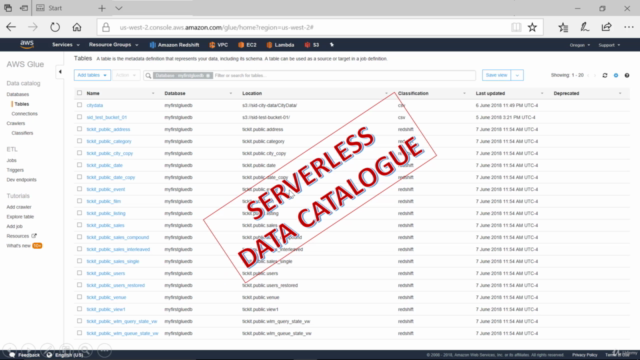Open Connections in sidebar
Image resolution: width=640 pixels, height=360 pixels.
[24, 113]
